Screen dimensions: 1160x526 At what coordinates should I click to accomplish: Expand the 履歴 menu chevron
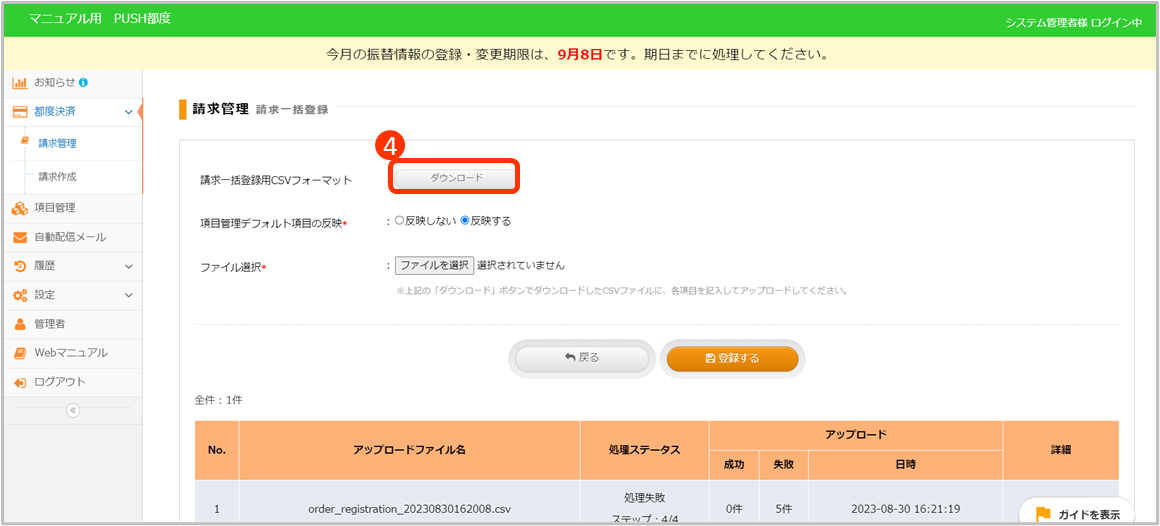coord(128,267)
